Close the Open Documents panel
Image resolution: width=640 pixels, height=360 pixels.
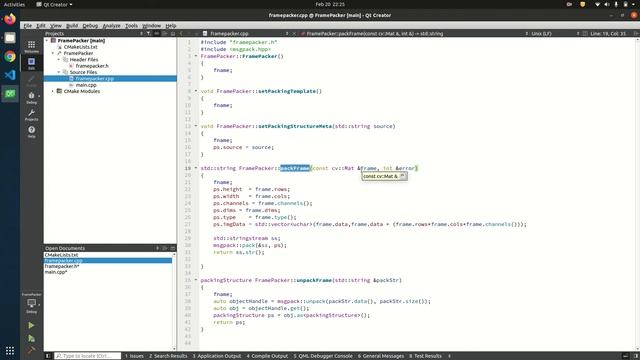tap(173, 248)
